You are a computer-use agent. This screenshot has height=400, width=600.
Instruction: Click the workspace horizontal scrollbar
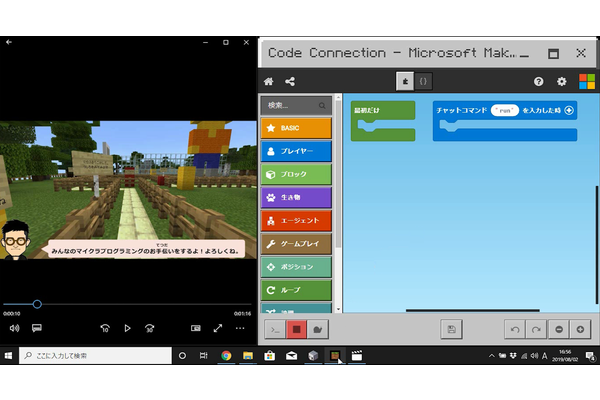473,310
